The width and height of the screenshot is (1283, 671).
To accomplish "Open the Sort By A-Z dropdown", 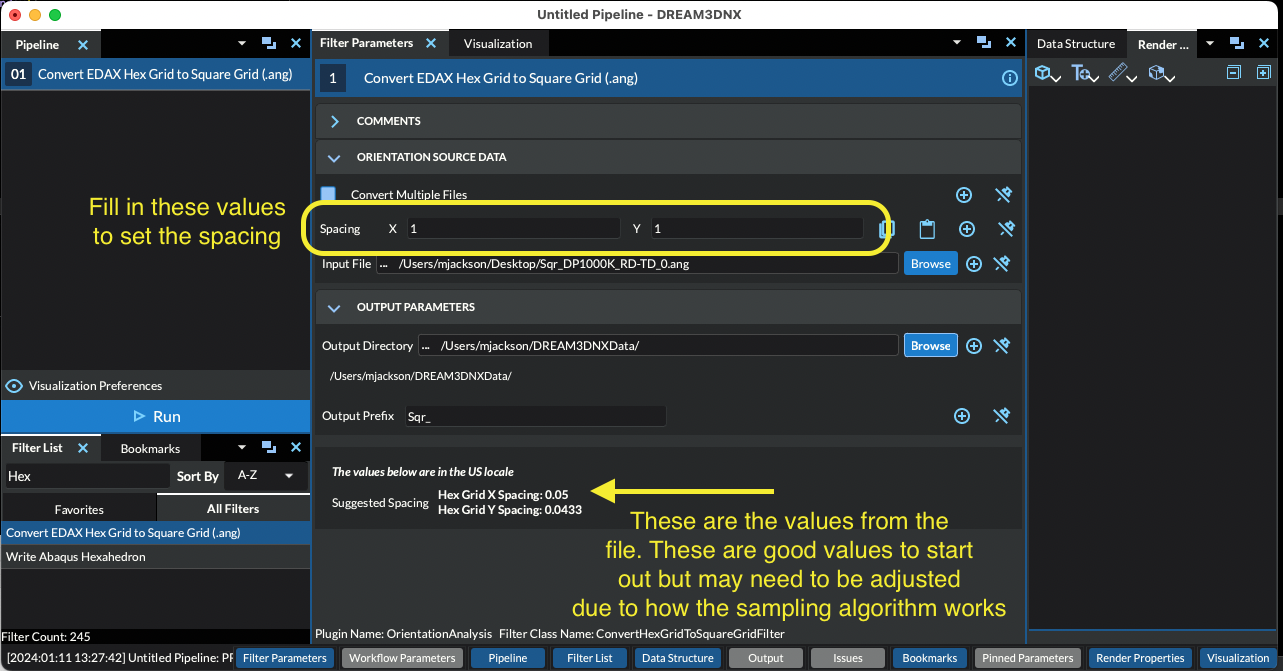I will click(x=265, y=476).
